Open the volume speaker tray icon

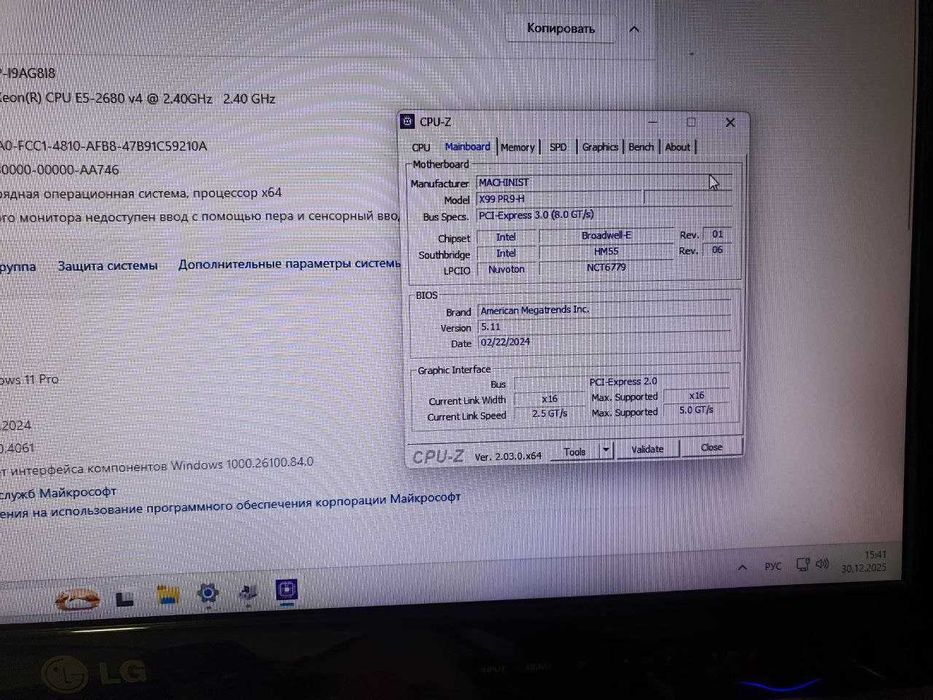pyautogui.click(x=822, y=563)
